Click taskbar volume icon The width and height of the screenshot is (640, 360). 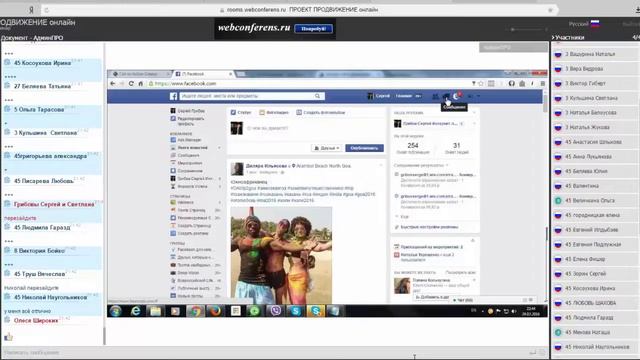[x=514, y=311]
